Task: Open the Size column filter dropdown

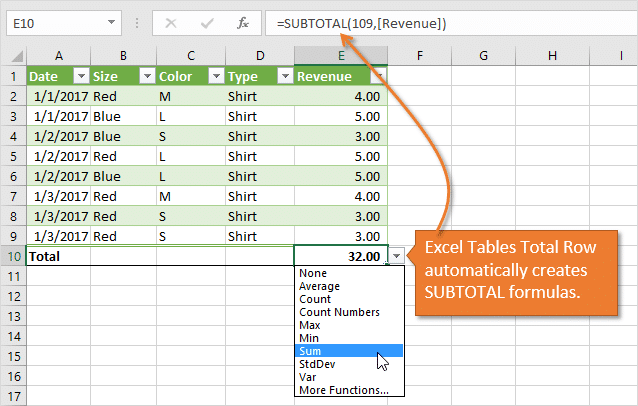Action: coord(146,76)
